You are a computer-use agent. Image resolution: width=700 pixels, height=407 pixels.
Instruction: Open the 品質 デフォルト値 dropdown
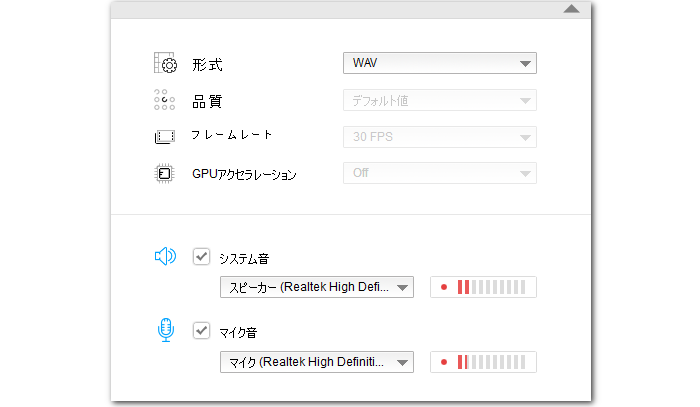coord(439,100)
